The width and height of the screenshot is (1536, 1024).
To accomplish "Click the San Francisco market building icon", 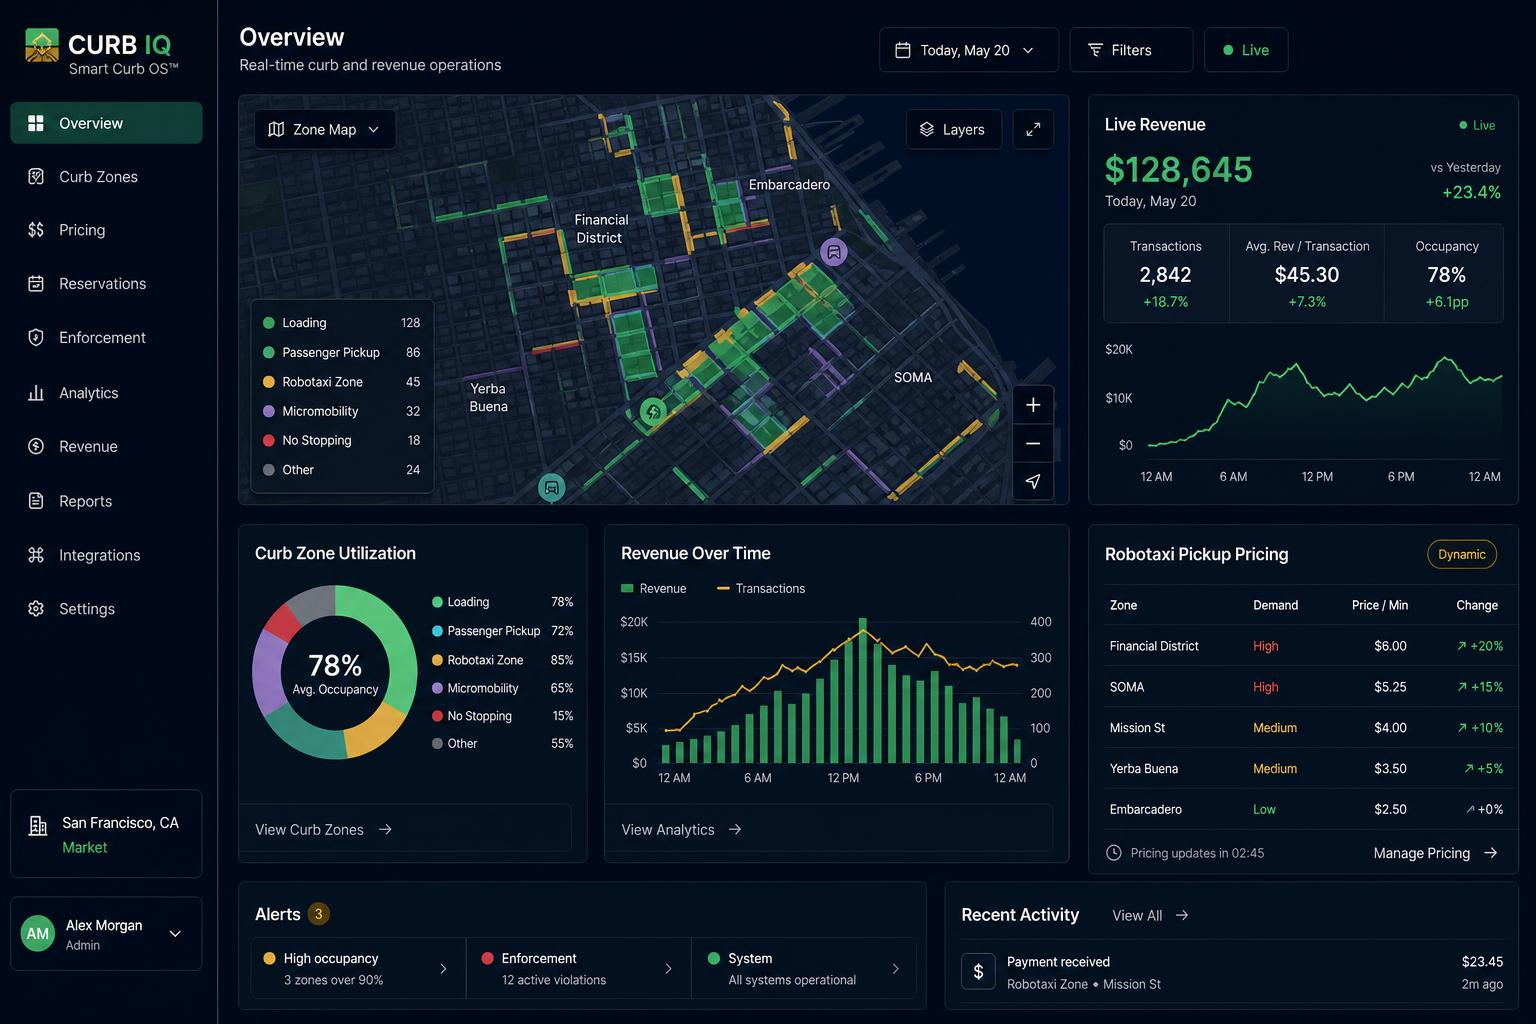I will click(x=38, y=826).
